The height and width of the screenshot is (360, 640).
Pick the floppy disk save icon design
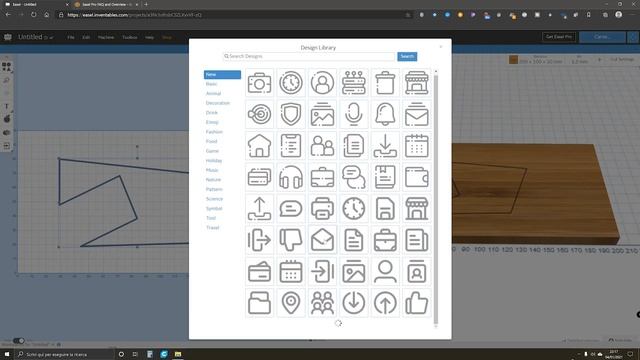(385, 209)
